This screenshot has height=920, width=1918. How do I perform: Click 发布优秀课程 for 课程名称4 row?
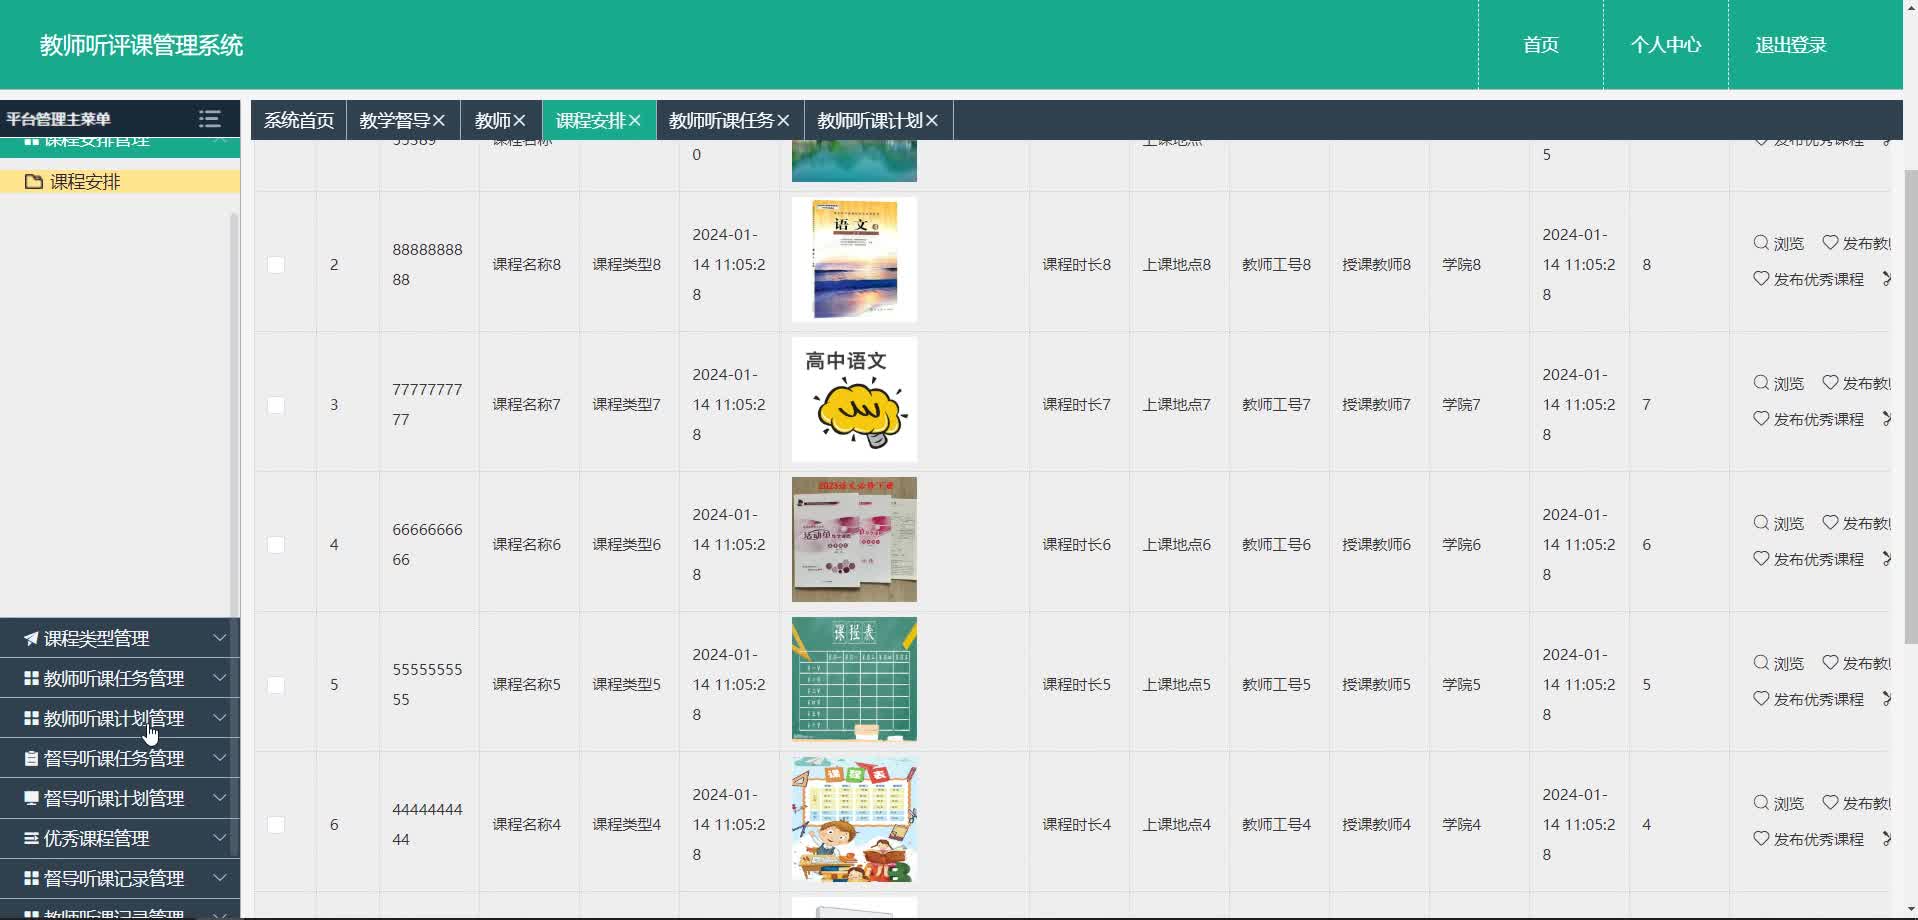tap(1808, 839)
